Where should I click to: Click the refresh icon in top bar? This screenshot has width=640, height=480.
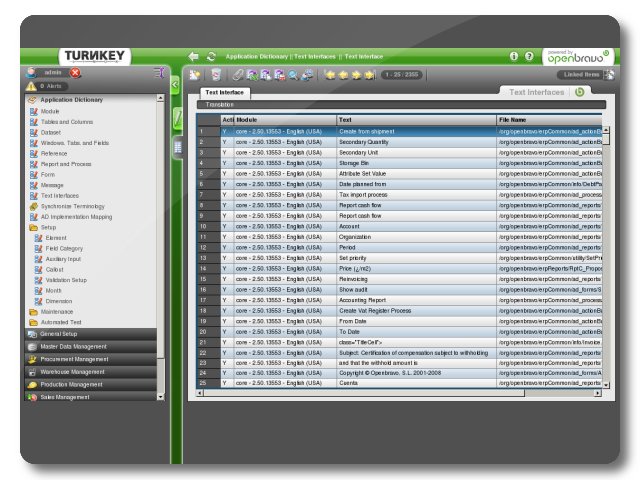tap(211, 57)
